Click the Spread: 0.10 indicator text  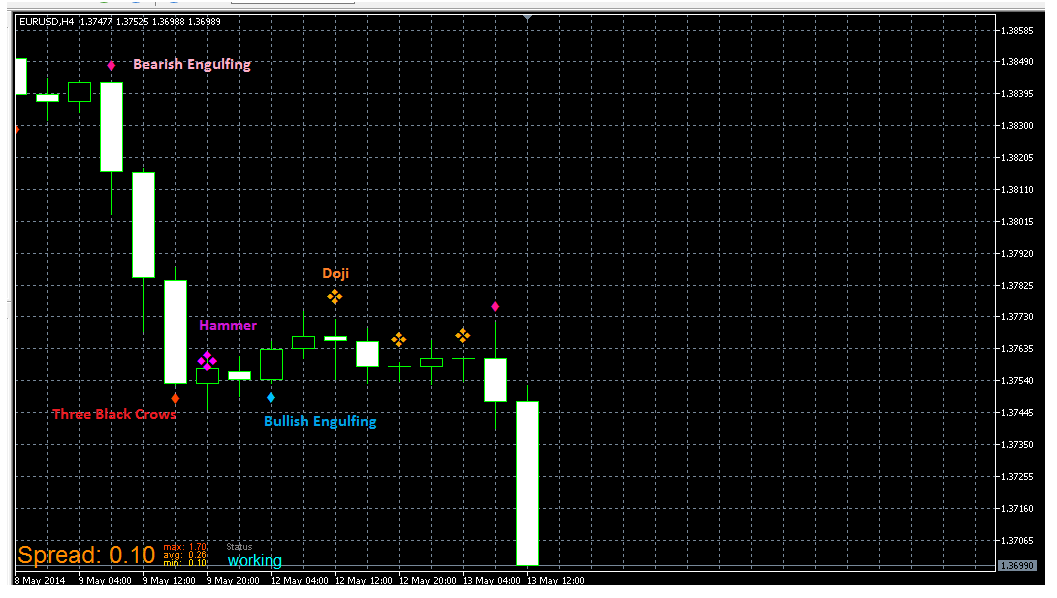86,555
